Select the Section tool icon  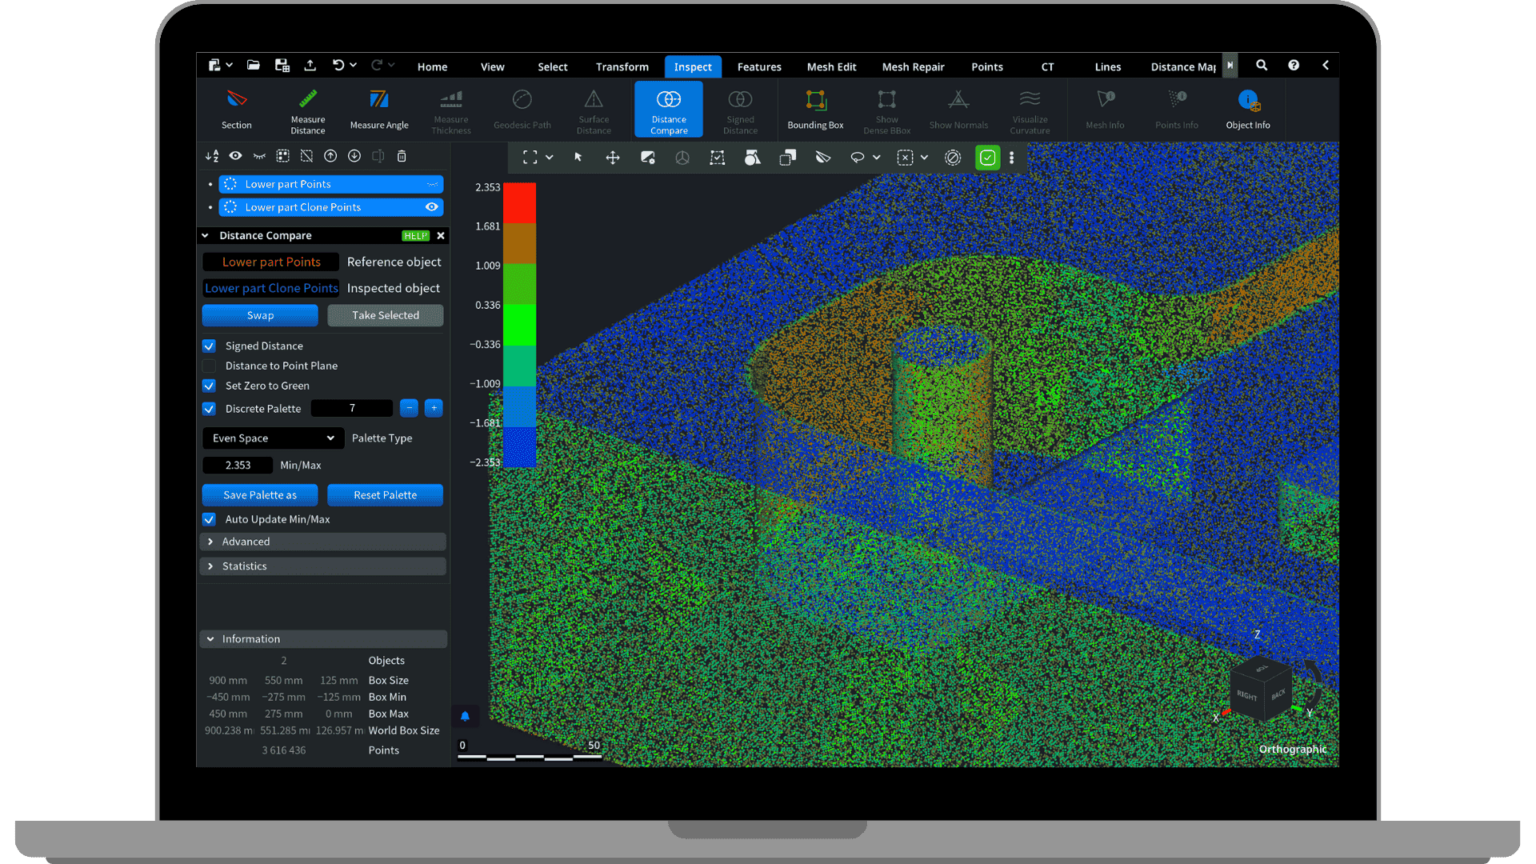coord(236,100)
